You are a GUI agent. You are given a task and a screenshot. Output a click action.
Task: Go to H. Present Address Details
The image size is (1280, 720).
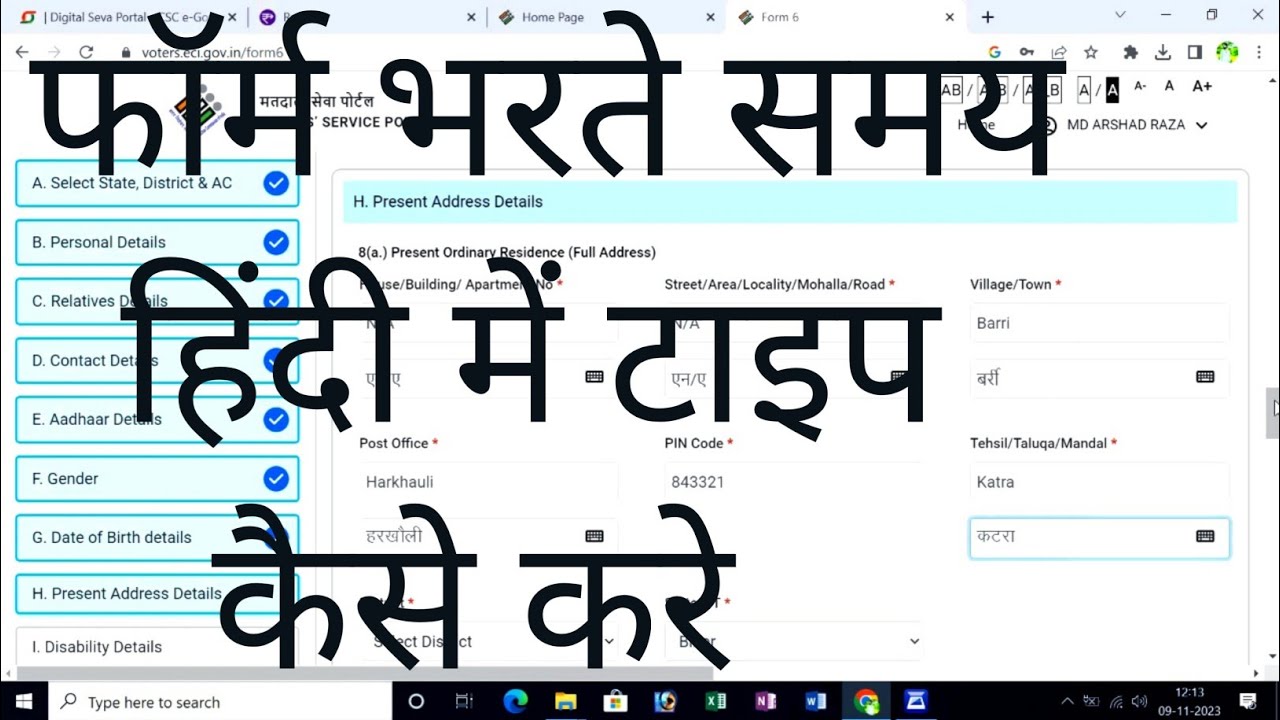157,593
